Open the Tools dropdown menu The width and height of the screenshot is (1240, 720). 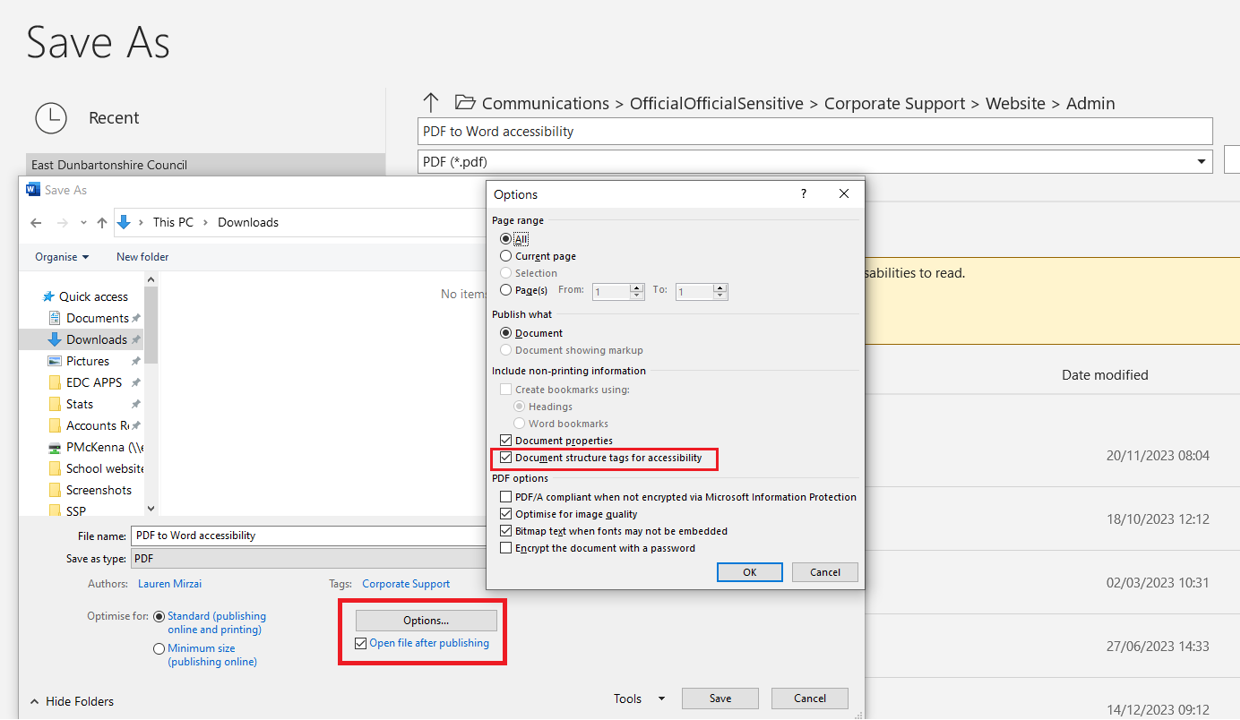click(639, 699)
